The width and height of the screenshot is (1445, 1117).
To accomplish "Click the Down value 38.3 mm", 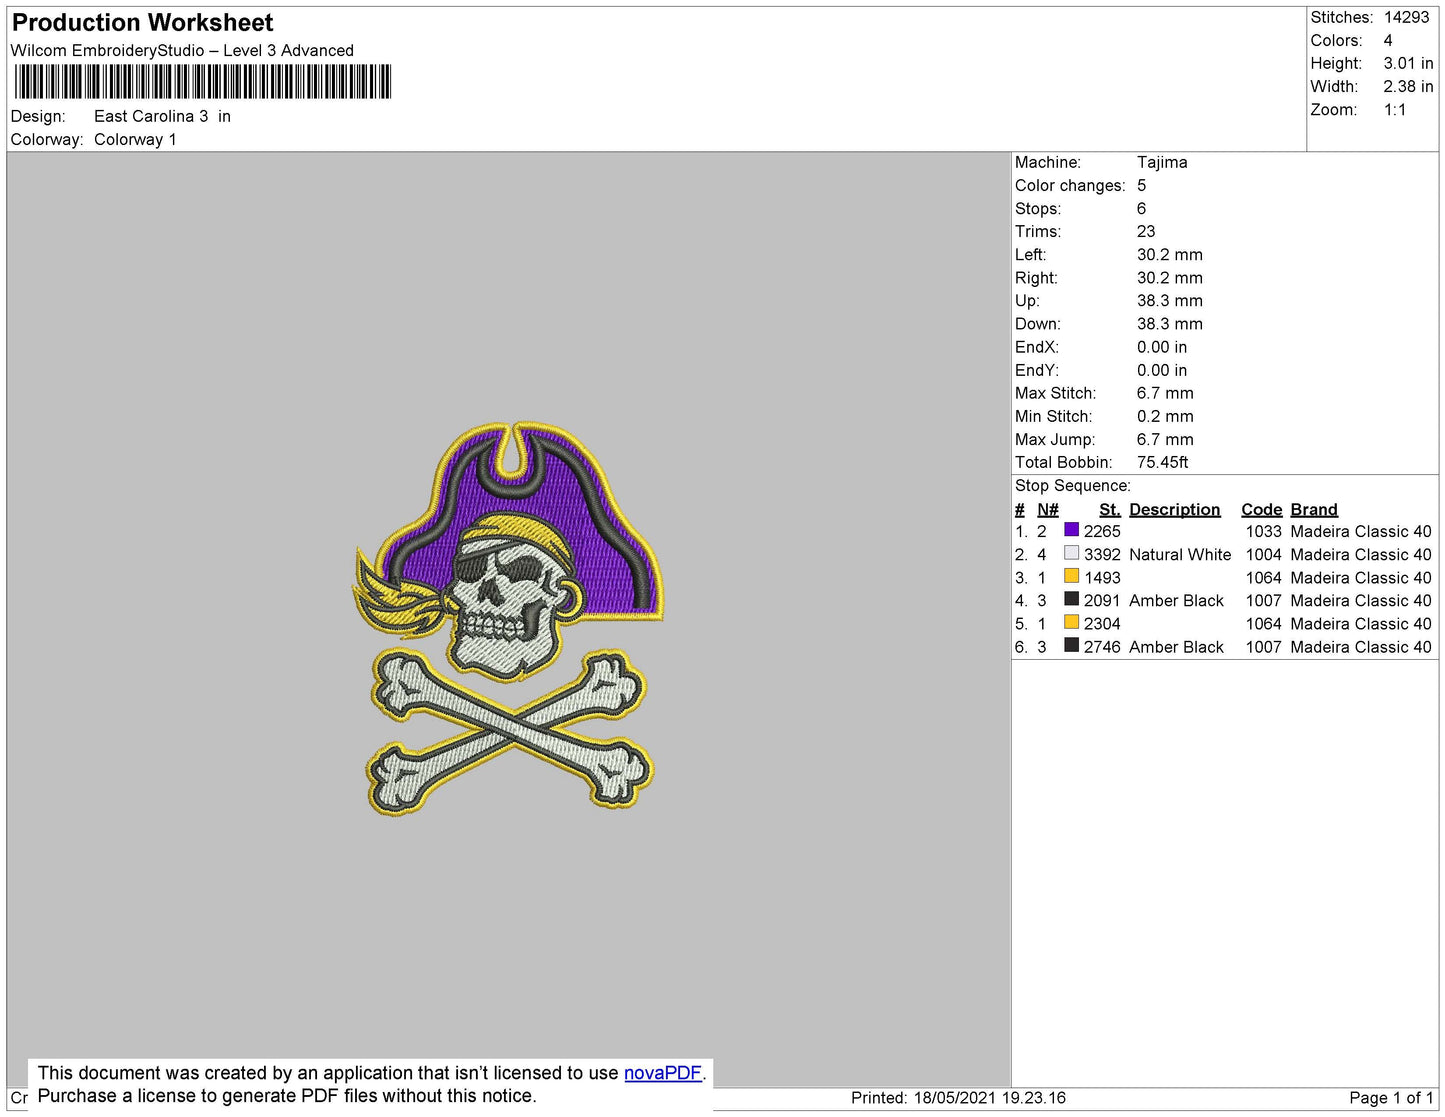I will coord(1170,324).
